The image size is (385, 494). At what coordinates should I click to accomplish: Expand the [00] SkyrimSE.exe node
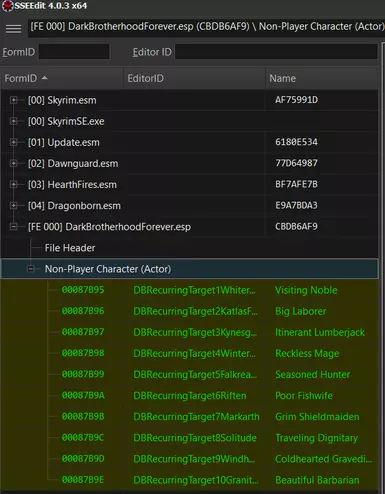[14, 121]
